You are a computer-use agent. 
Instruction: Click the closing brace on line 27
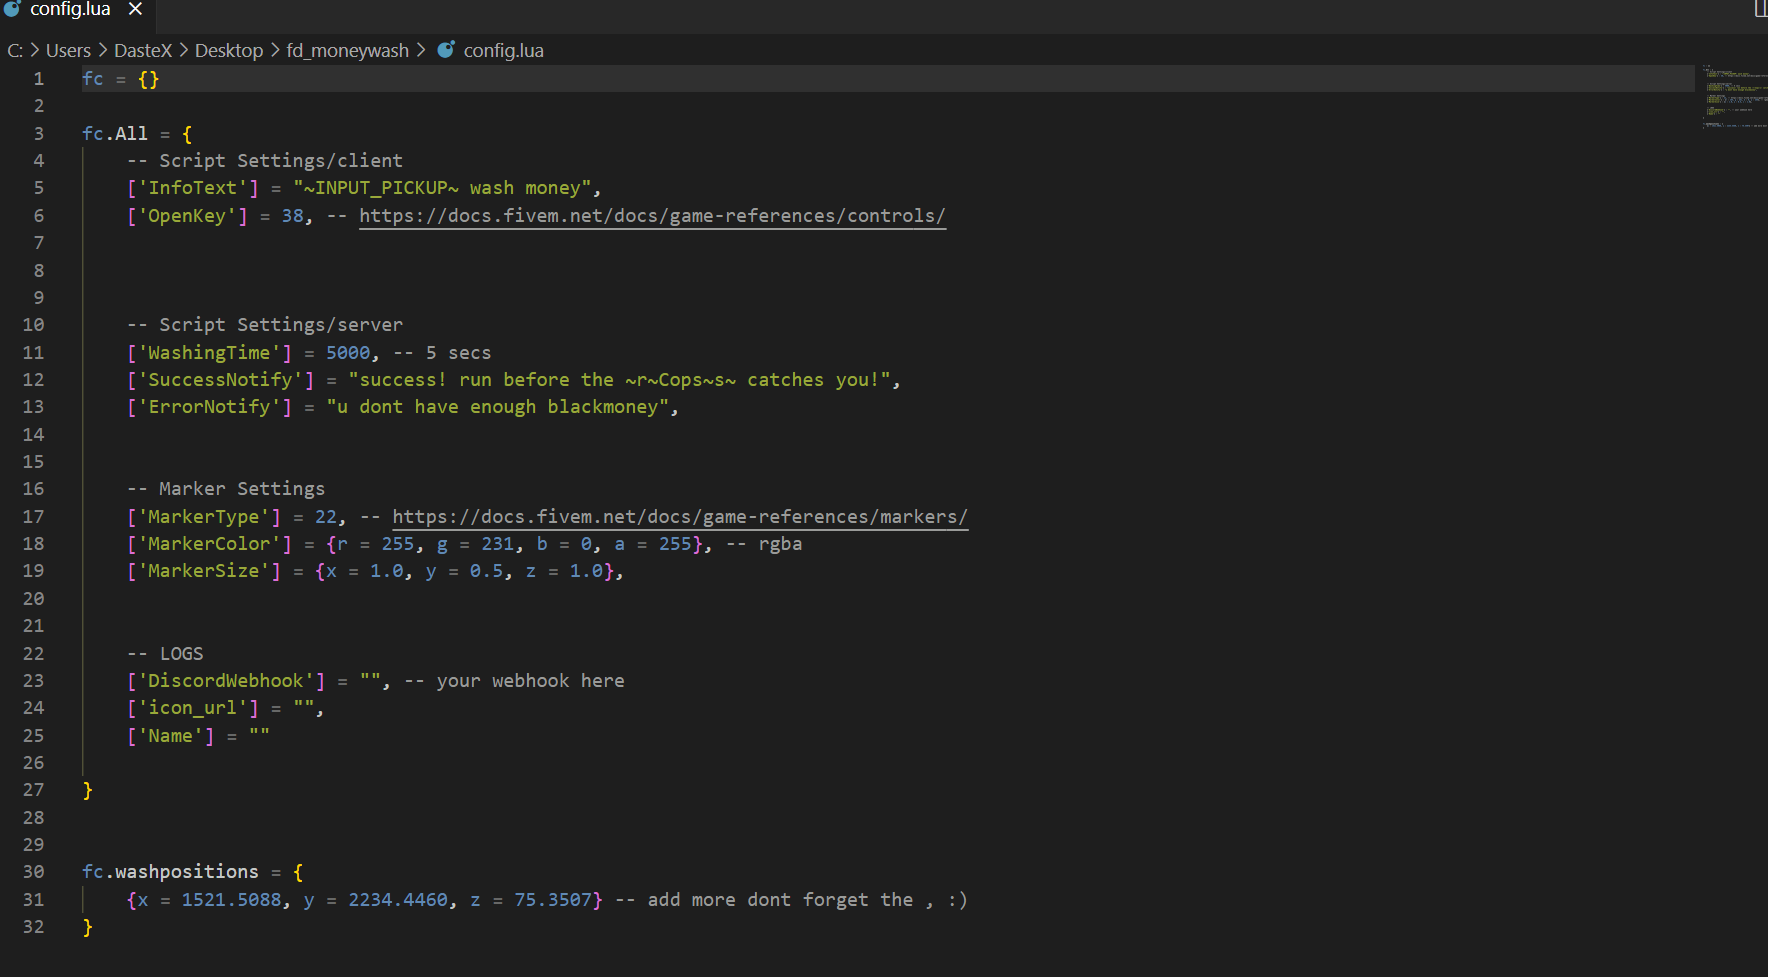click(88, 790)
